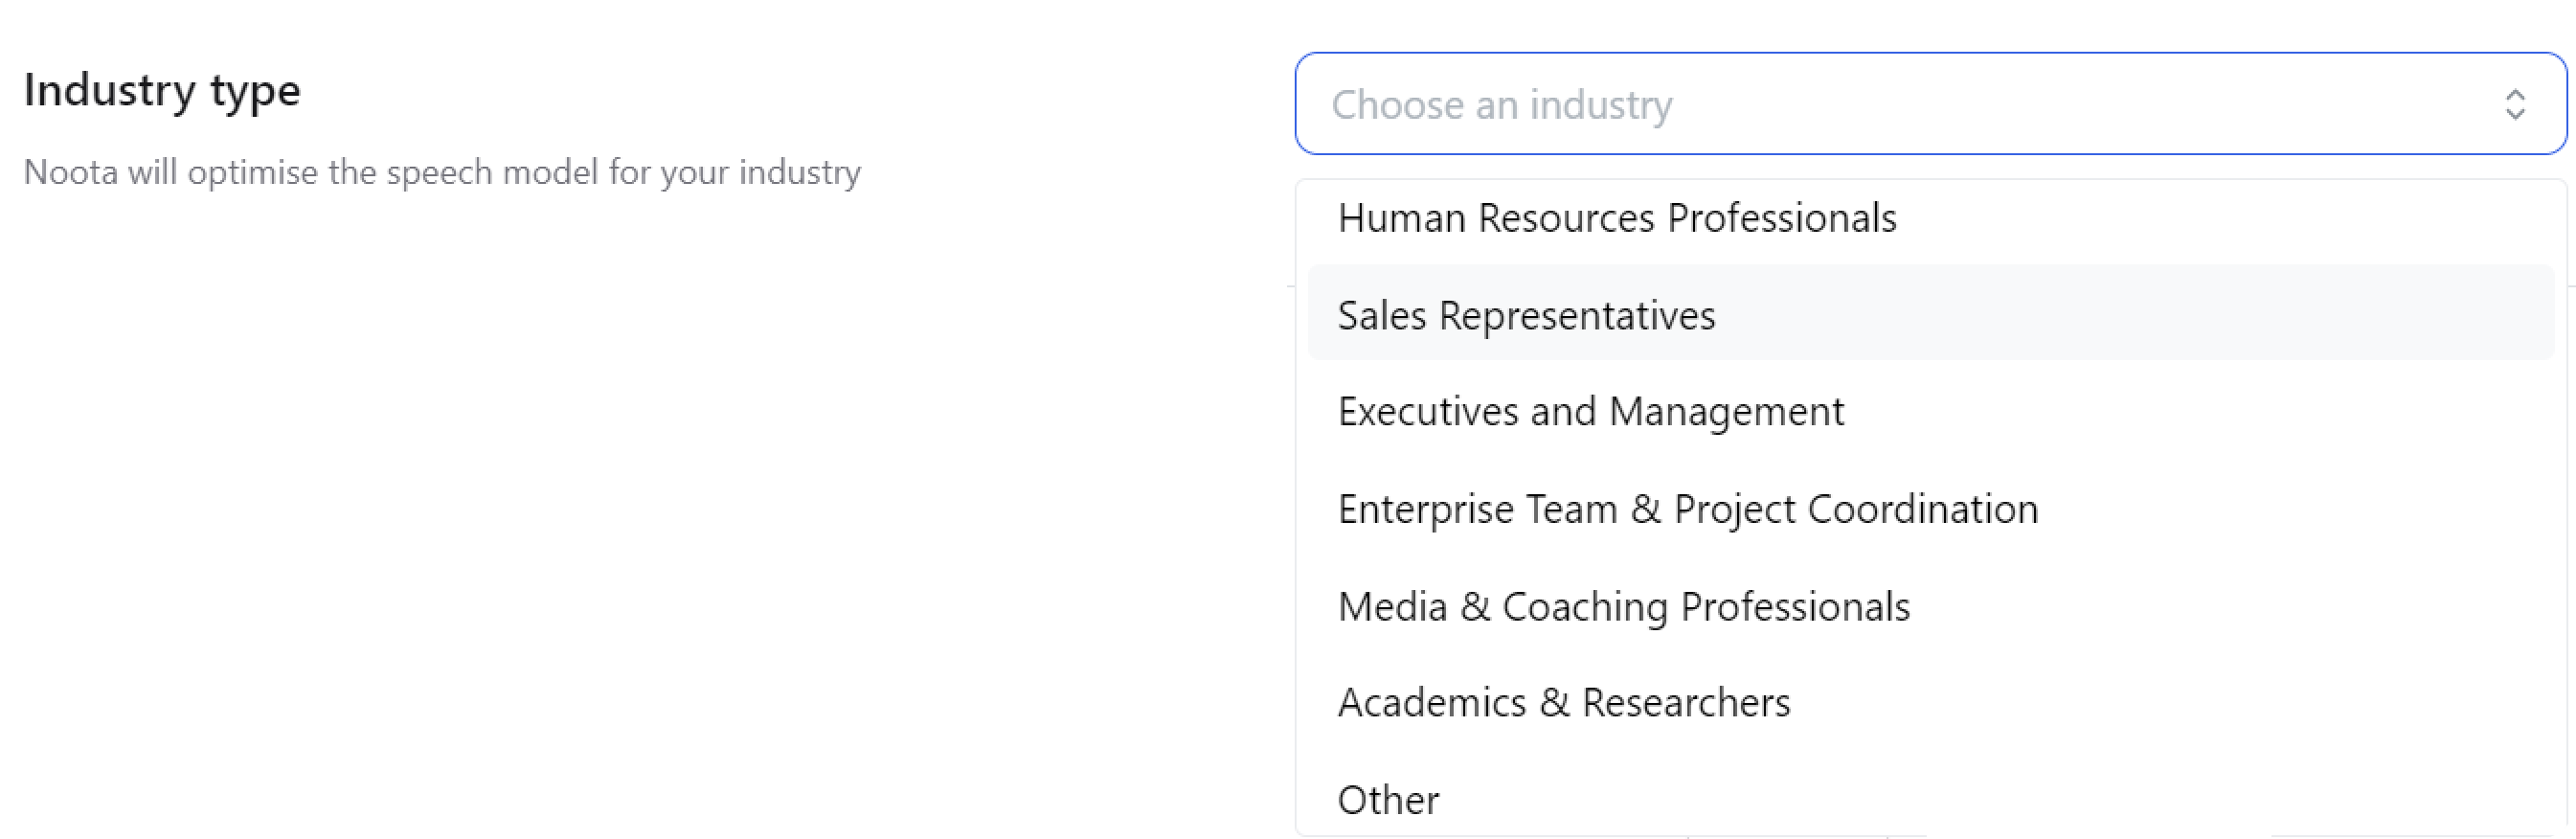Pick the Other industry option
The width and height of the screenshot is (2576, 839).
[1388, 800]
